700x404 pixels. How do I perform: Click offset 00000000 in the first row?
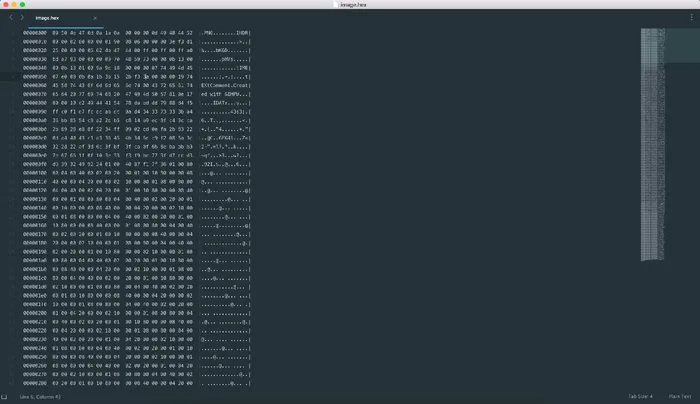(x=35, y=33)
